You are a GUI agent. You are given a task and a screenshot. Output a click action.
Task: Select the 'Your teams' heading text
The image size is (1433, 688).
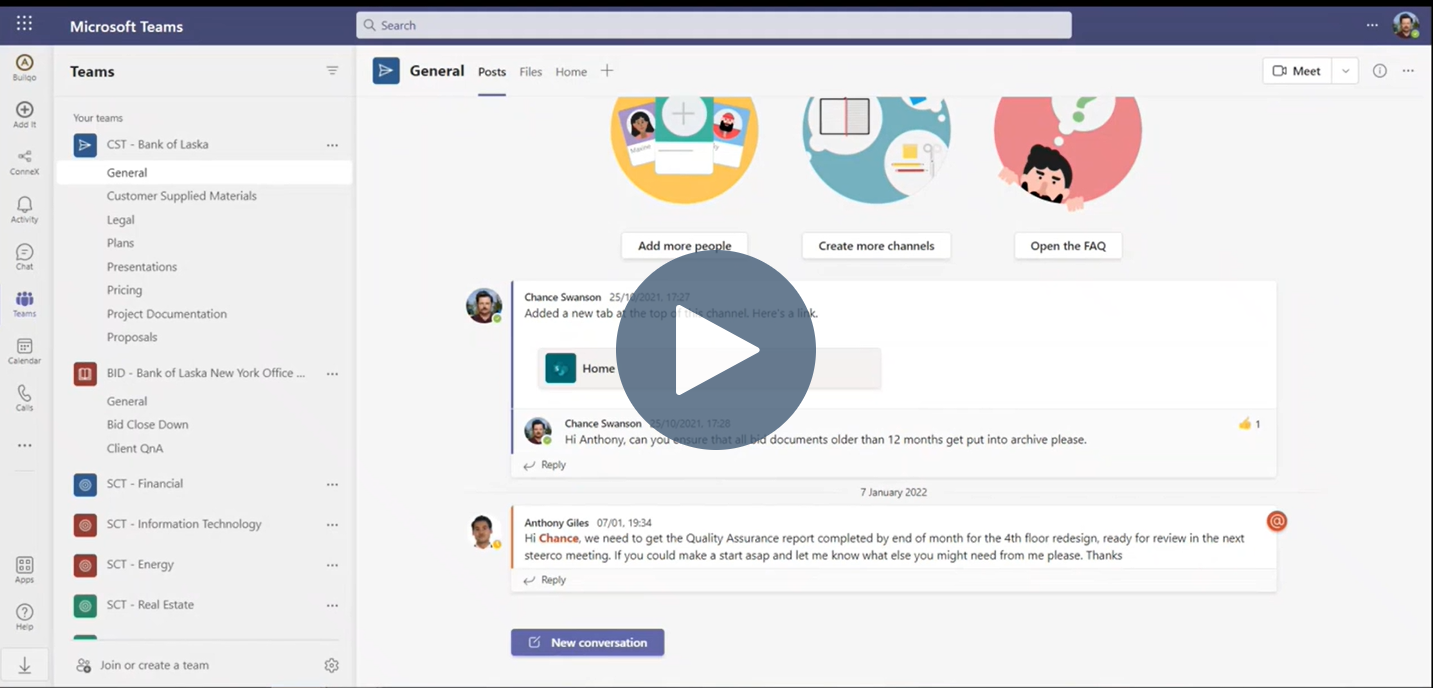pyautogui.click(x=98, y=118)
